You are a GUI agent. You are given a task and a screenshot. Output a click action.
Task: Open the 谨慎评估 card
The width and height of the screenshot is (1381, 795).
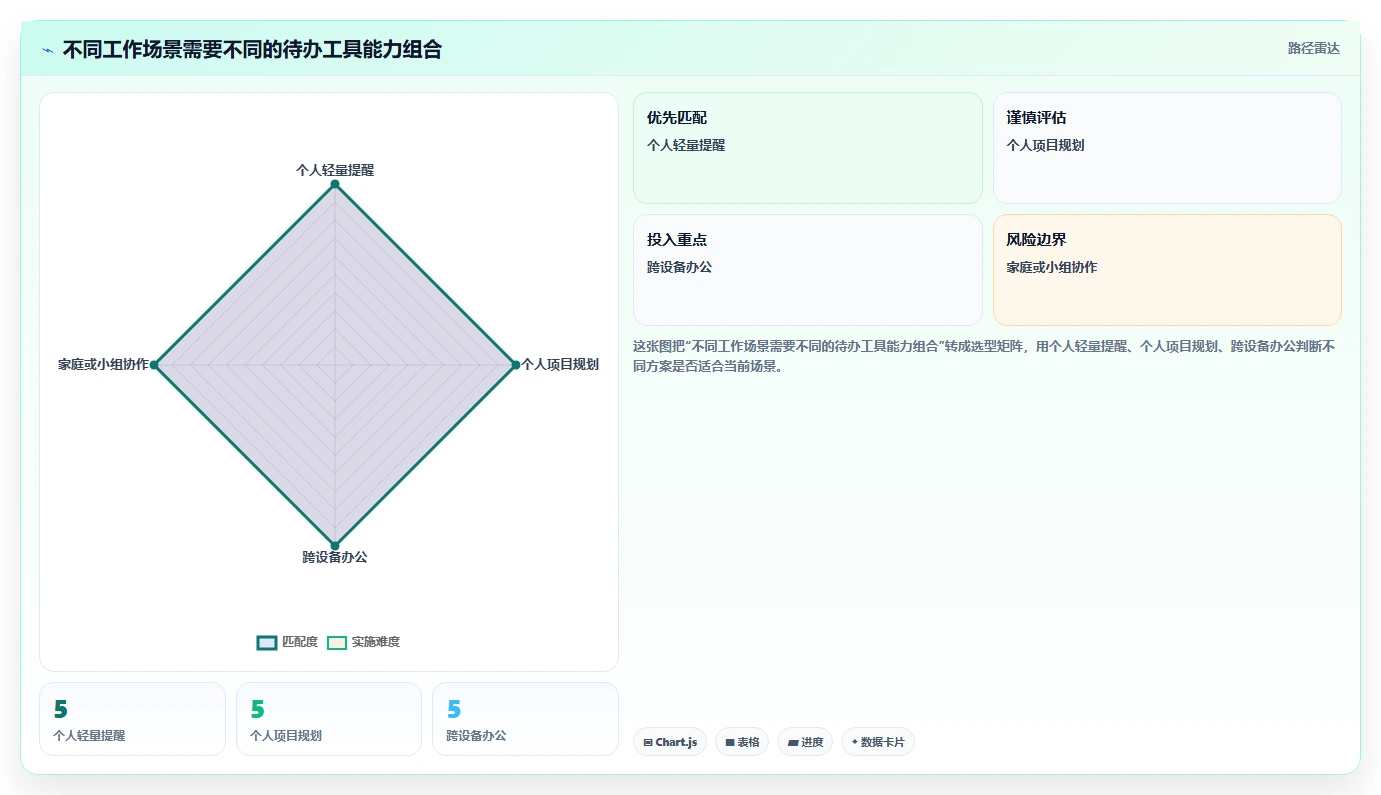click(x=1167, y=148)
